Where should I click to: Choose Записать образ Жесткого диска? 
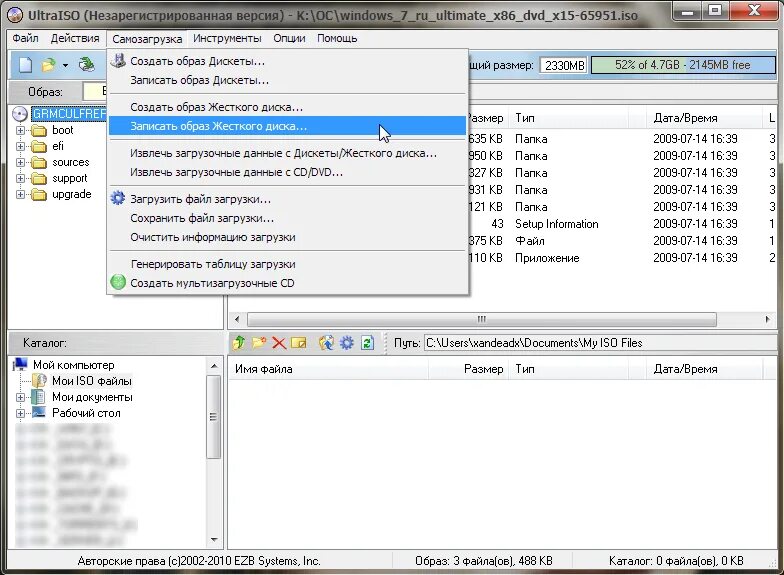coord(288,126)
